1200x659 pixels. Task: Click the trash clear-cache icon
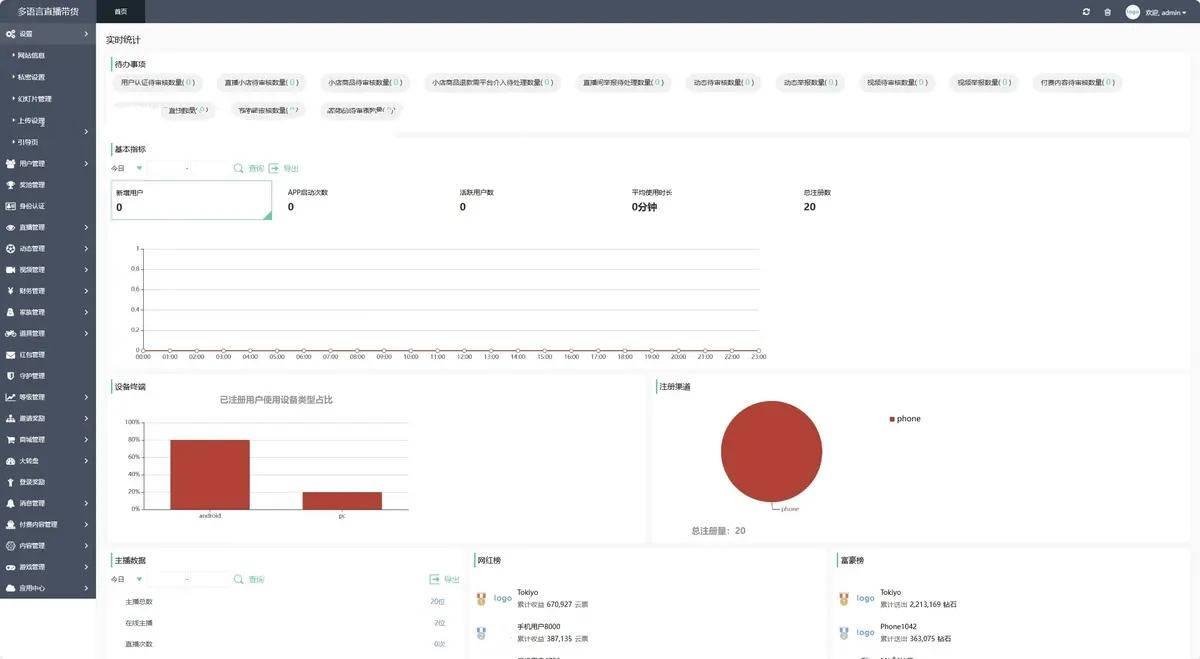[x=1107, y=12]
